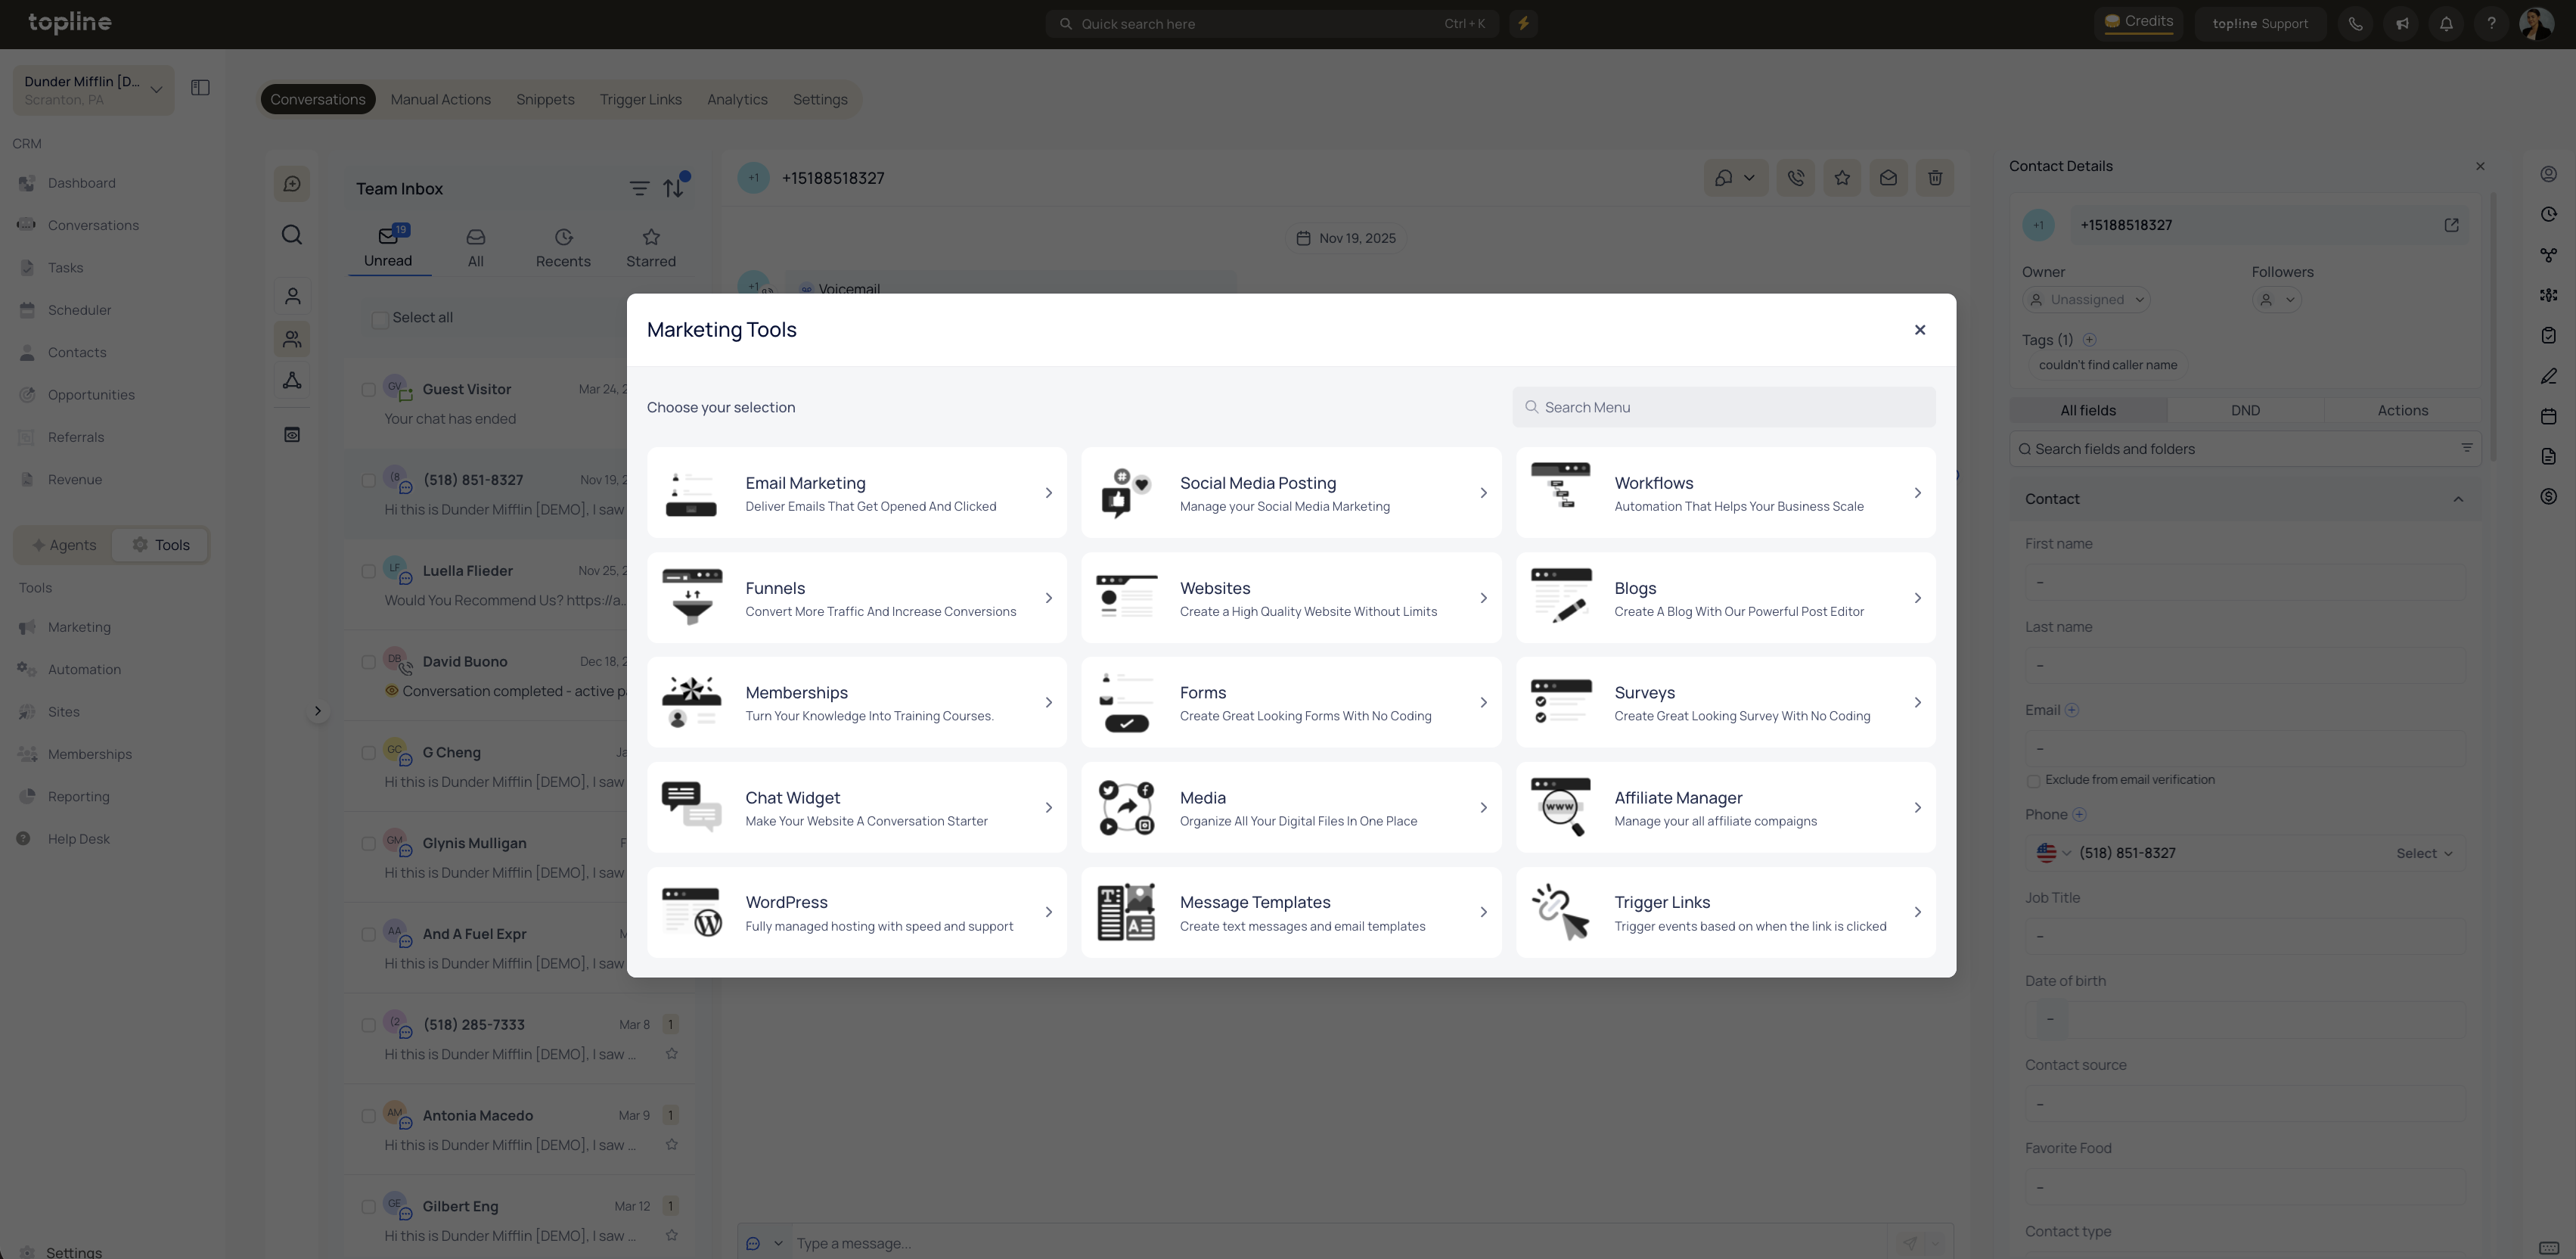Switch to the DND tab
This screenshot has width=2576, height=1259.
[2245, 411]
